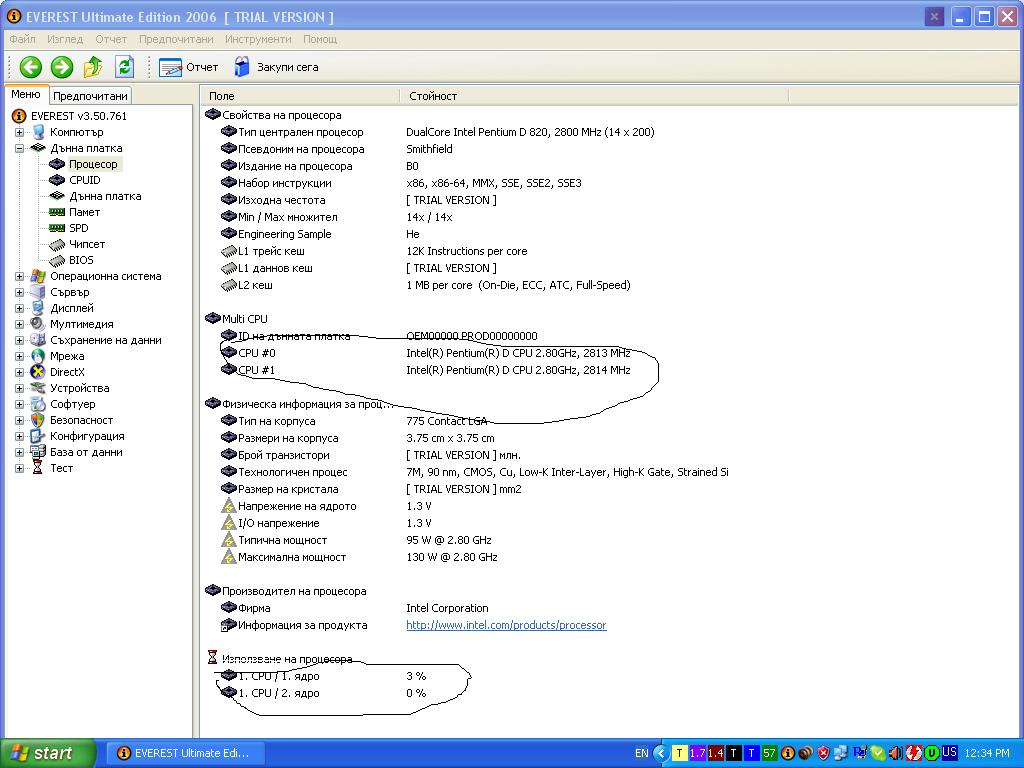Viewport: 1024px width, 768px height.
Task: Click the Refresh toolbar icon
Action: point(124,67)
